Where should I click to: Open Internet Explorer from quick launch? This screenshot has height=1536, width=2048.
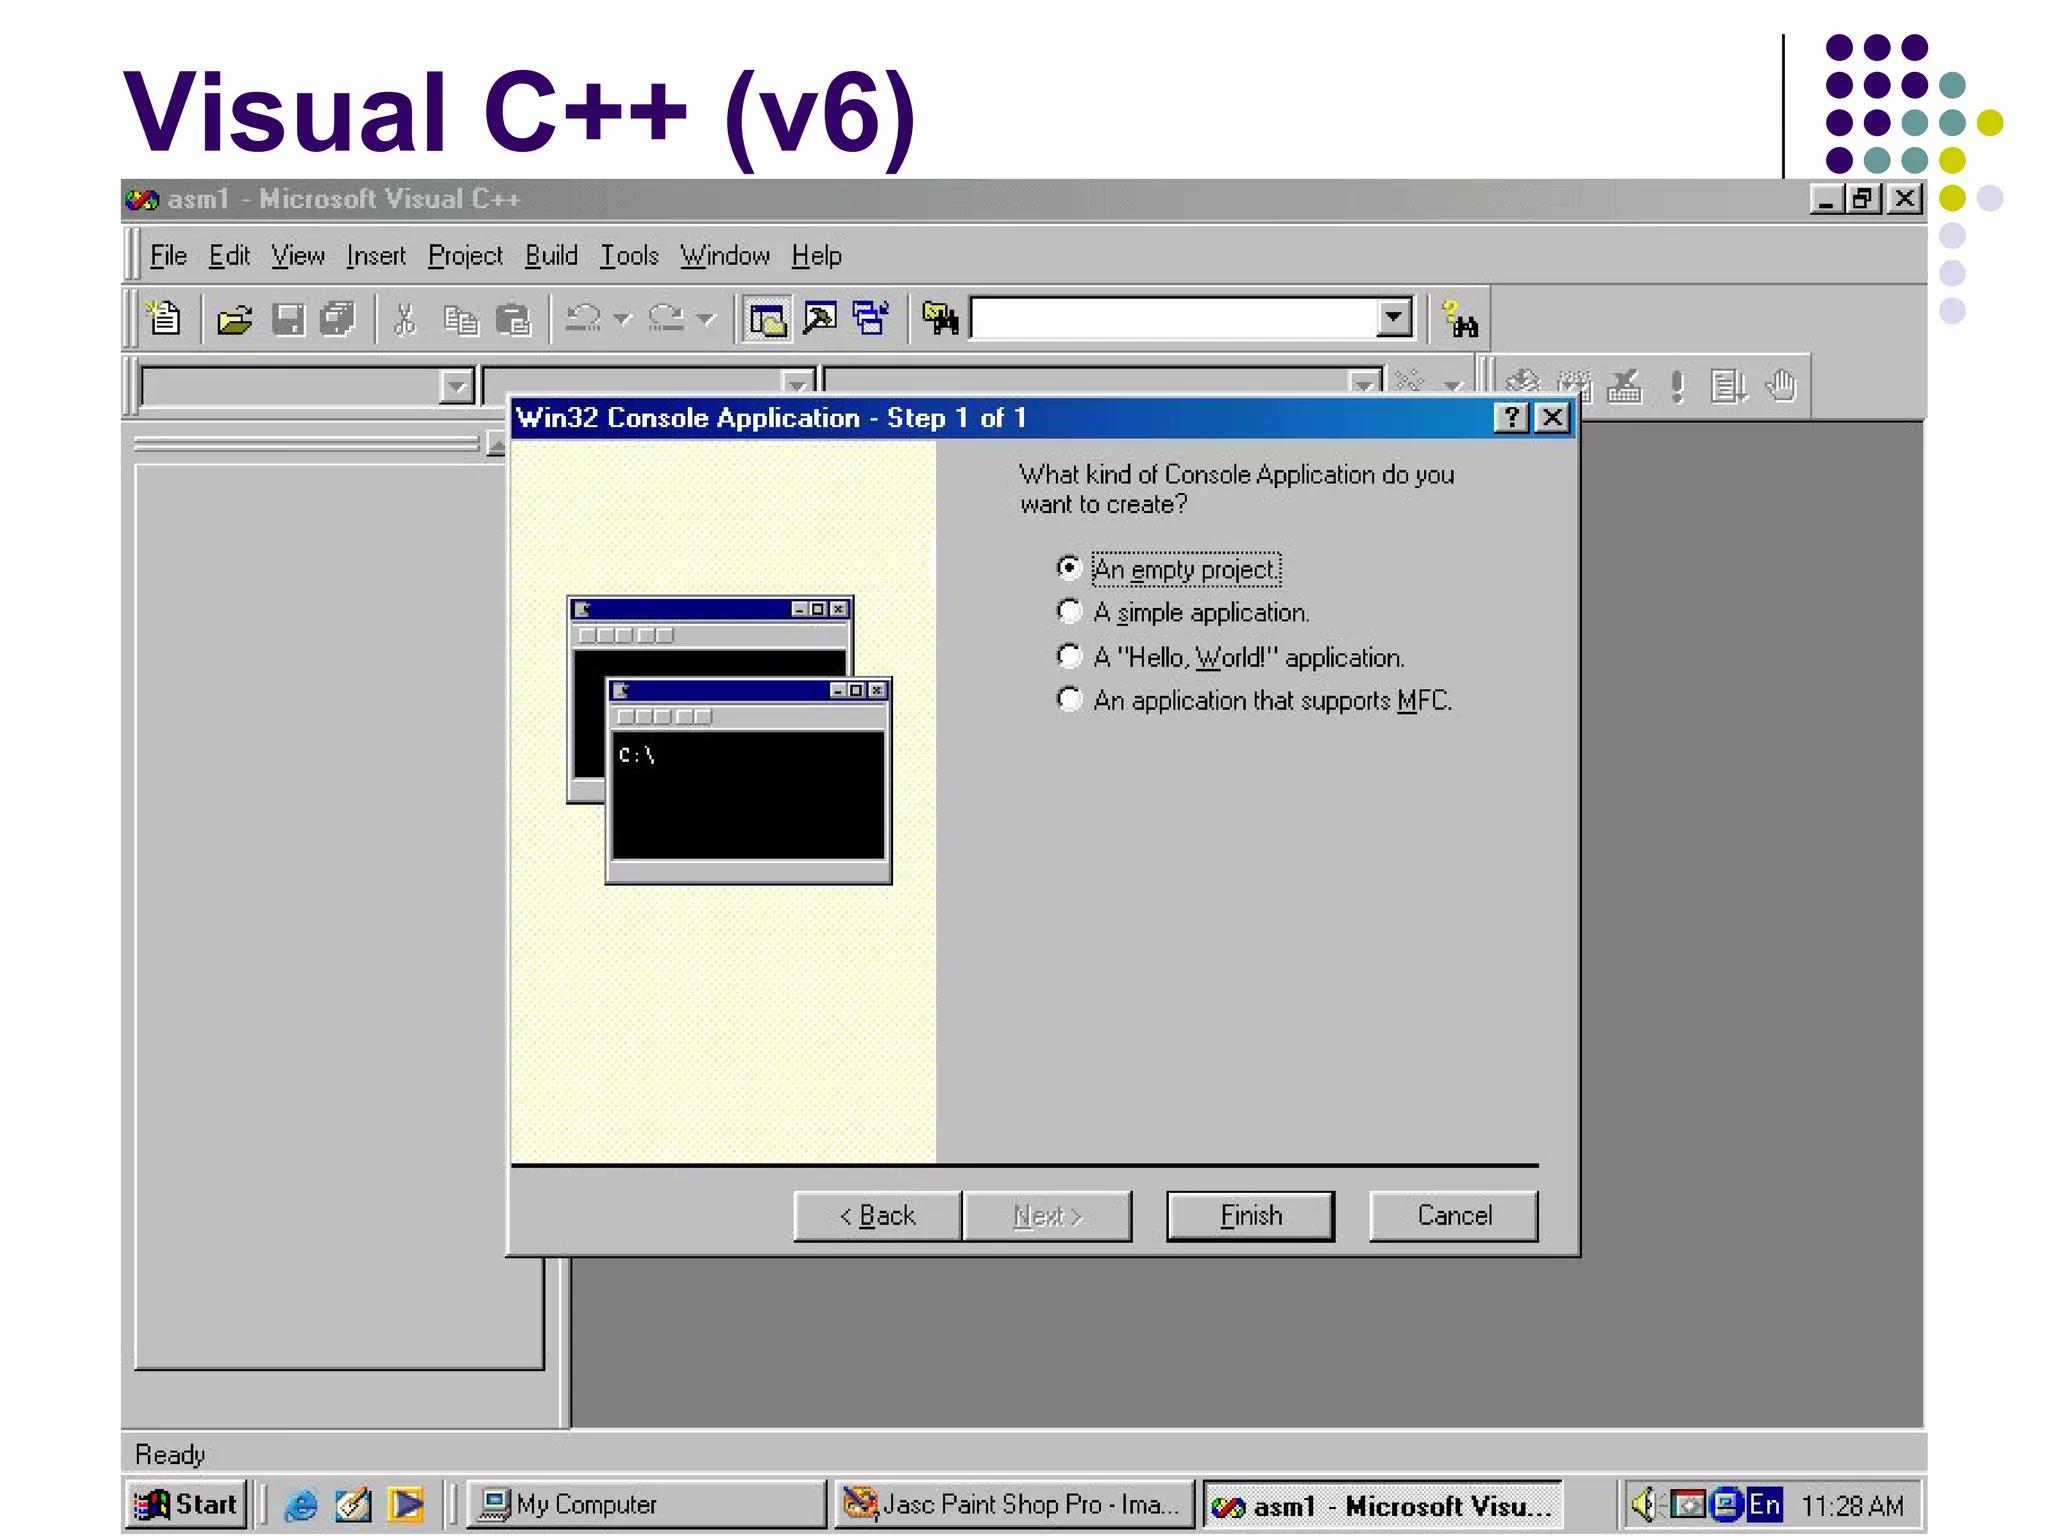click(x=300, y=1505)
